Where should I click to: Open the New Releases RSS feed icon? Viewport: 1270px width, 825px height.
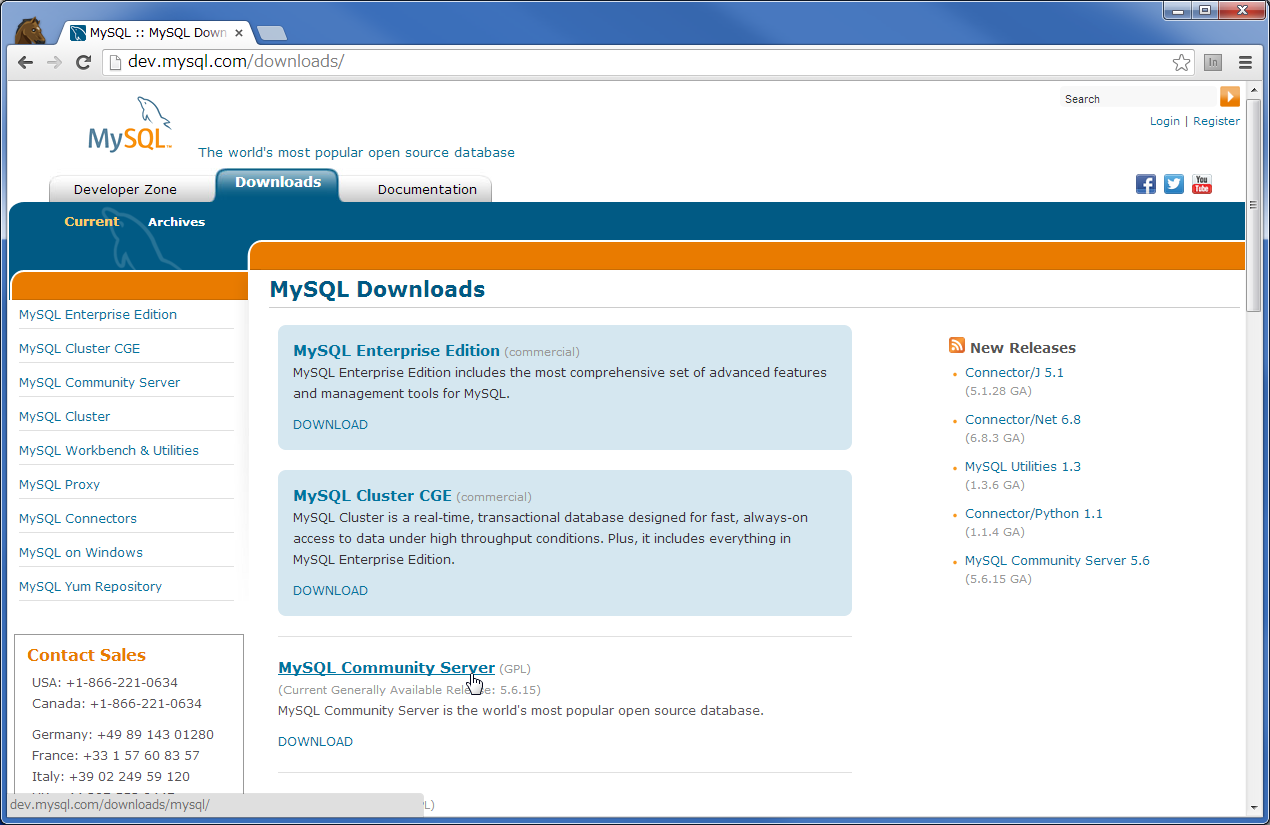pos(957,346)
